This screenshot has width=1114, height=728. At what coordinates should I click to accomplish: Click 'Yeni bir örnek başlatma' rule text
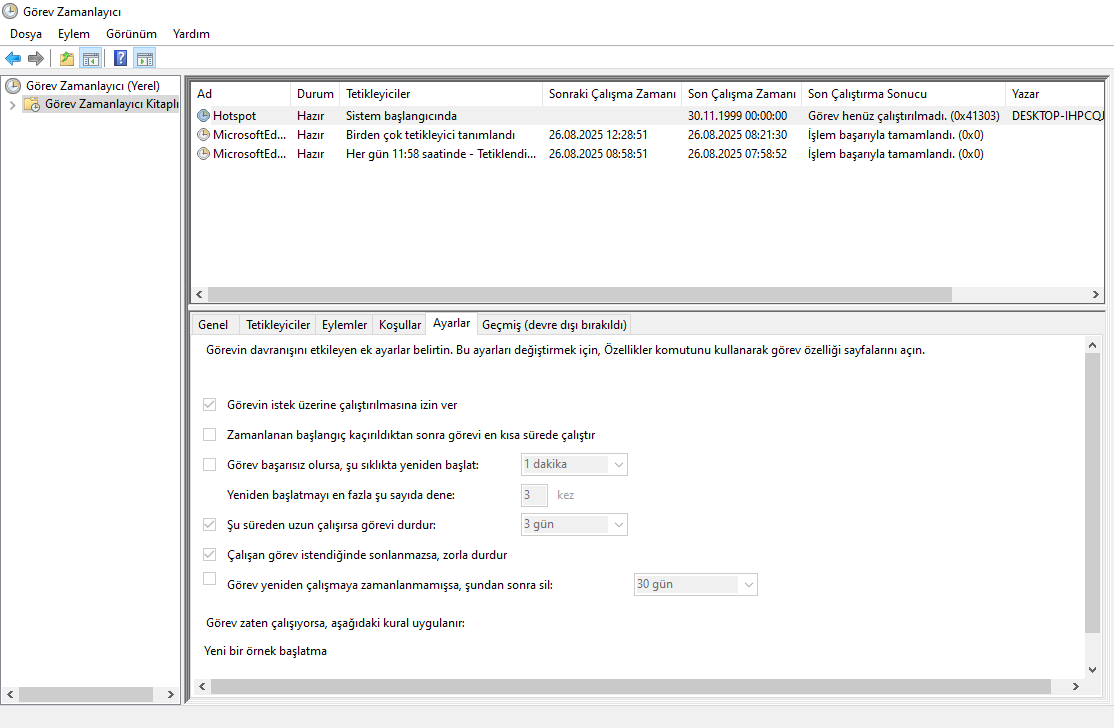pos(265,651)
